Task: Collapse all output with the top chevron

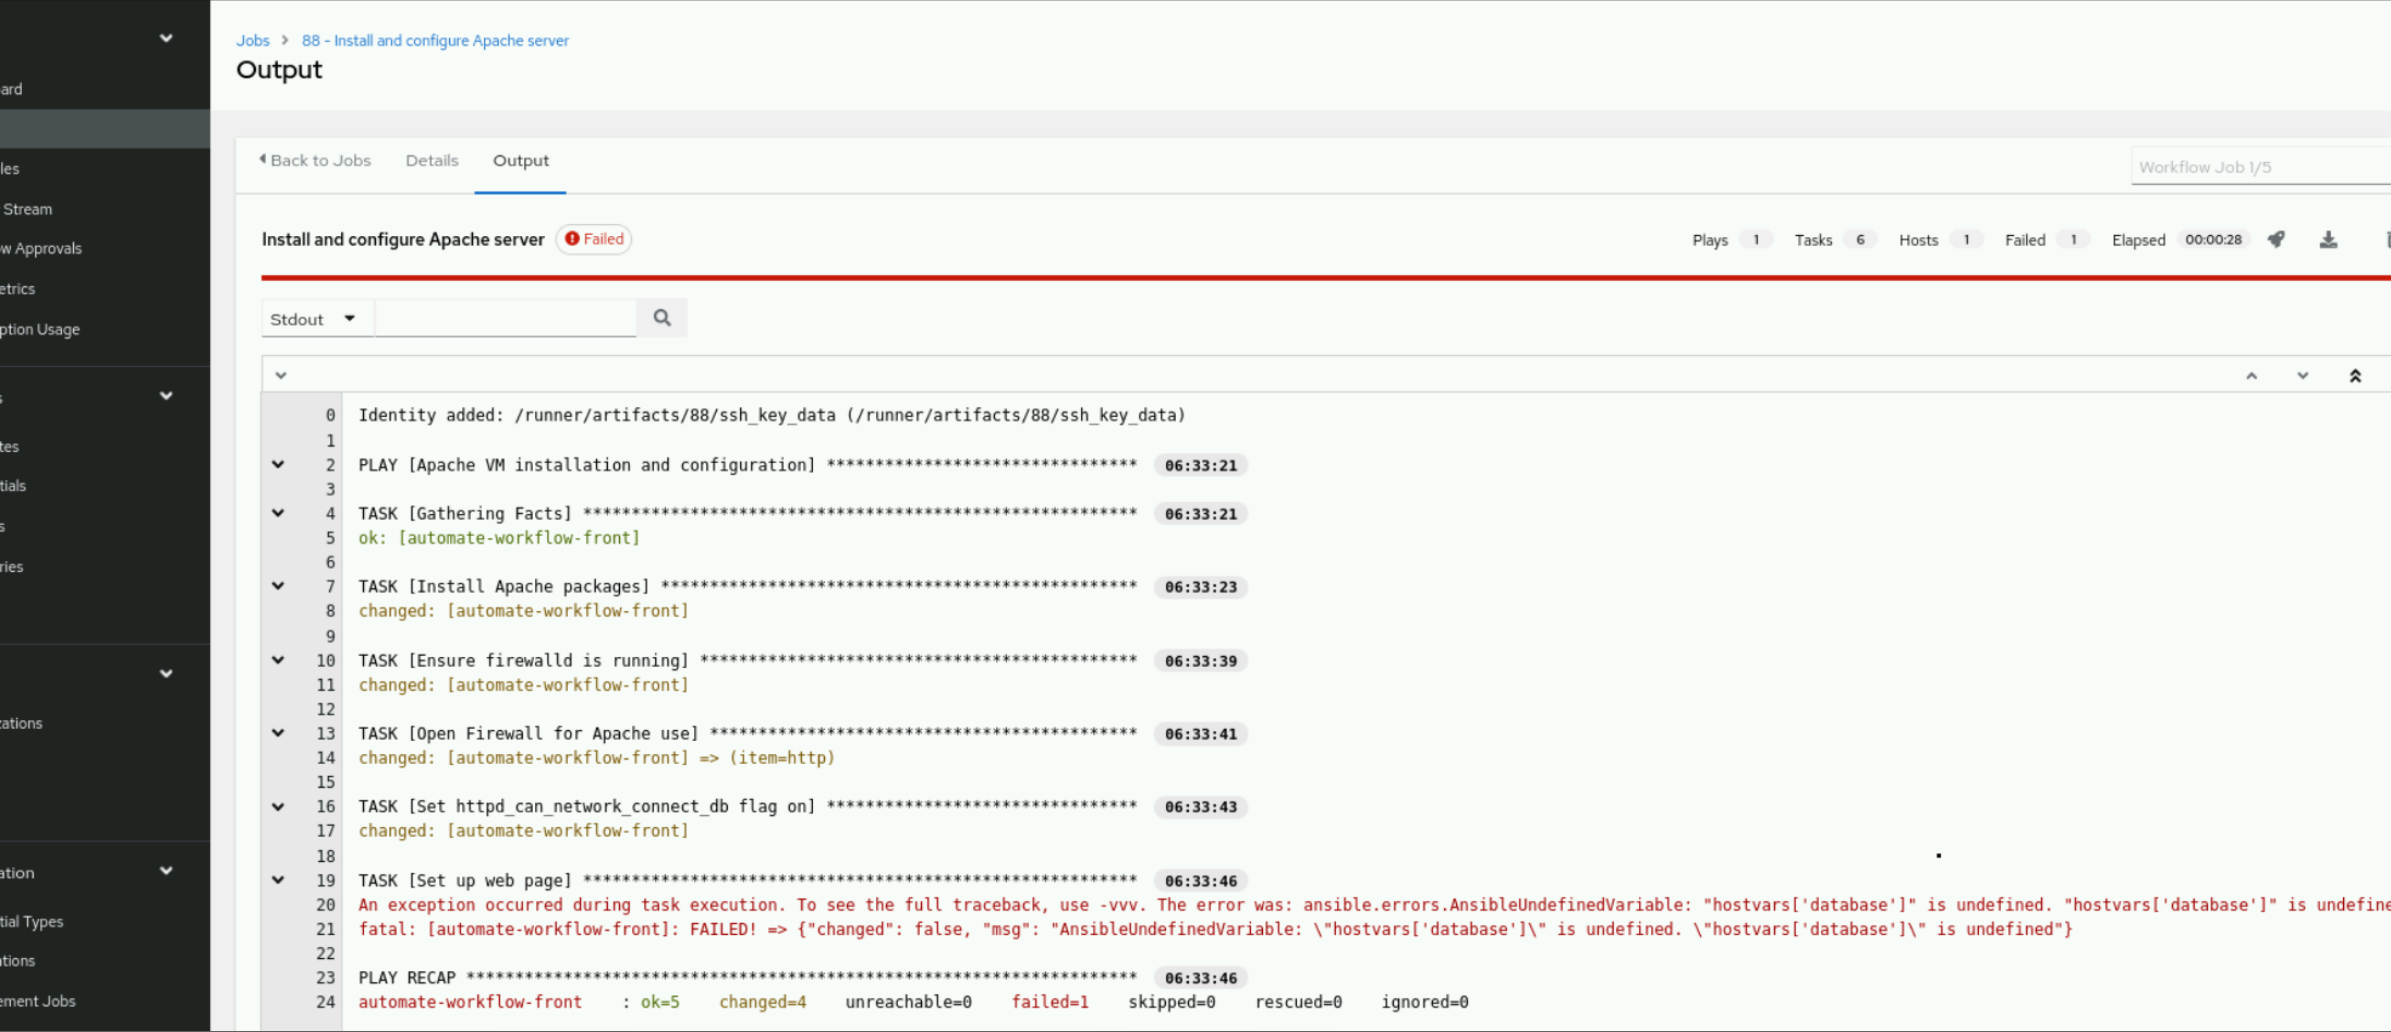Action: click(x=281, y=376)
